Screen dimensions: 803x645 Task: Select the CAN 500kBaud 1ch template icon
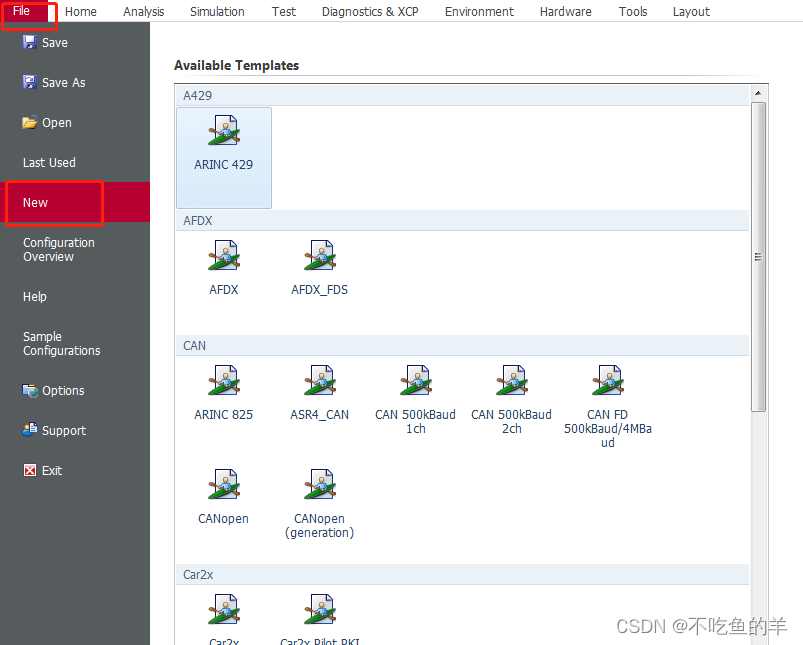415,380
